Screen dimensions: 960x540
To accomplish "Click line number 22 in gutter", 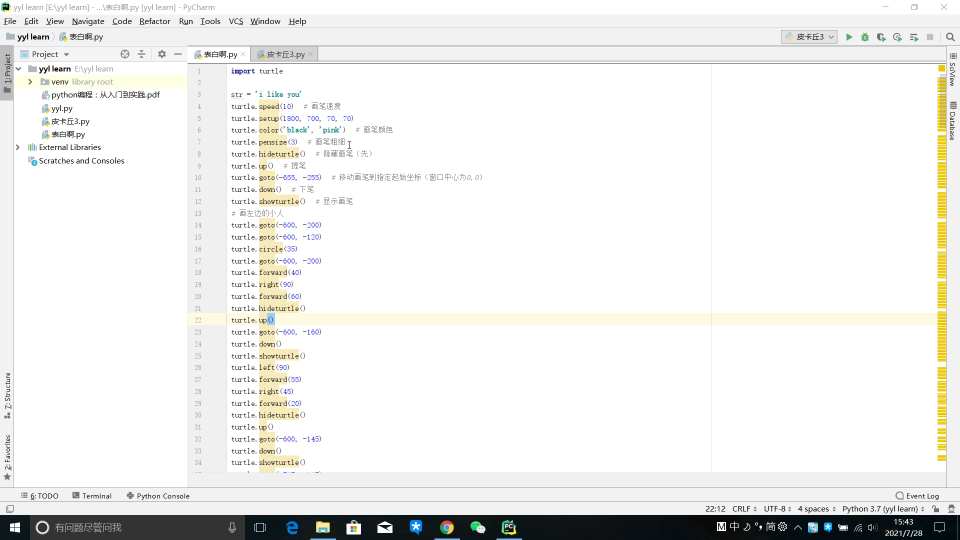I will (198, 320).
